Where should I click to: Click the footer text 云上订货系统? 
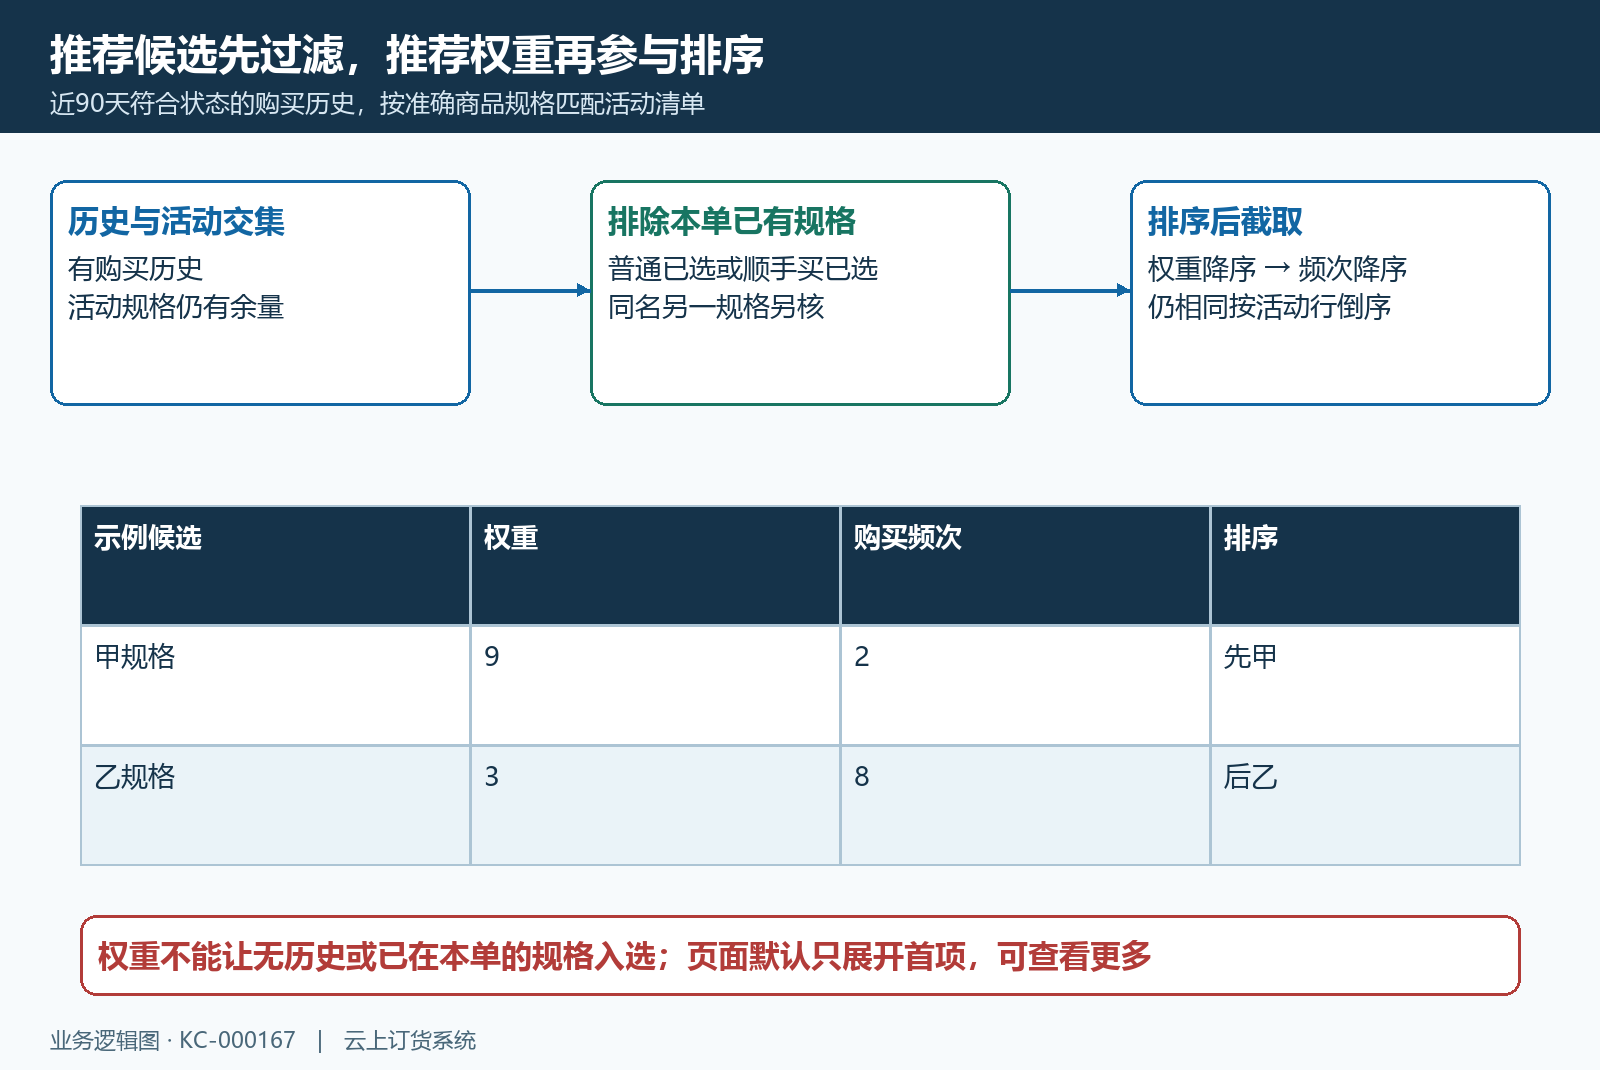click(410, 1040)
